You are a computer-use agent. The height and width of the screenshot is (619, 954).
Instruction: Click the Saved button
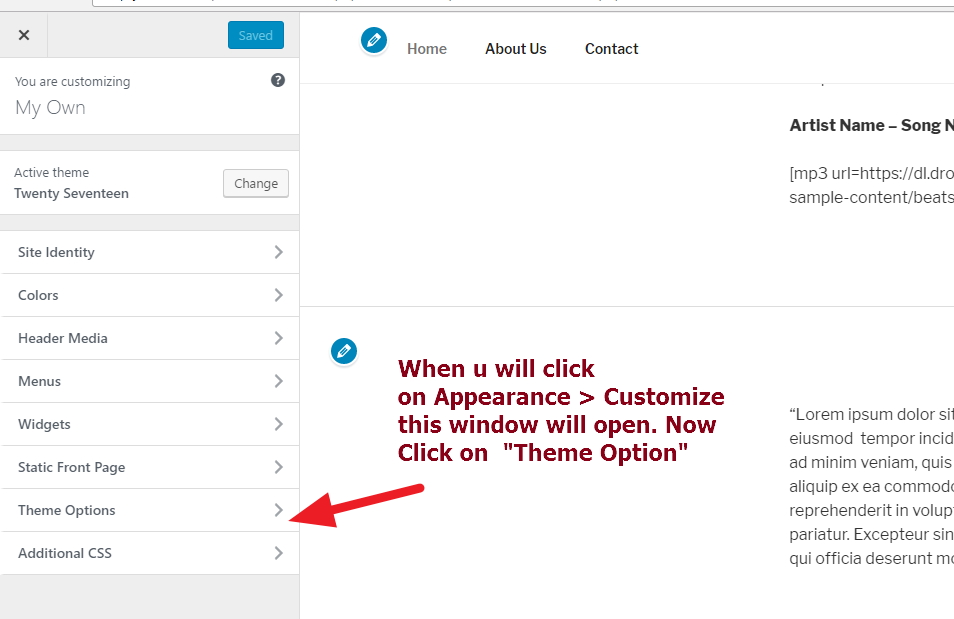pyautogui.click(x=255, y=34)
